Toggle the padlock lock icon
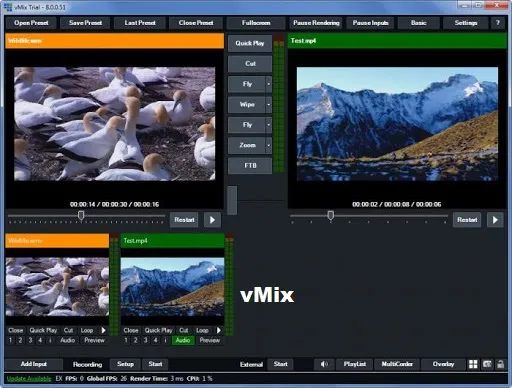 (500, 364)
